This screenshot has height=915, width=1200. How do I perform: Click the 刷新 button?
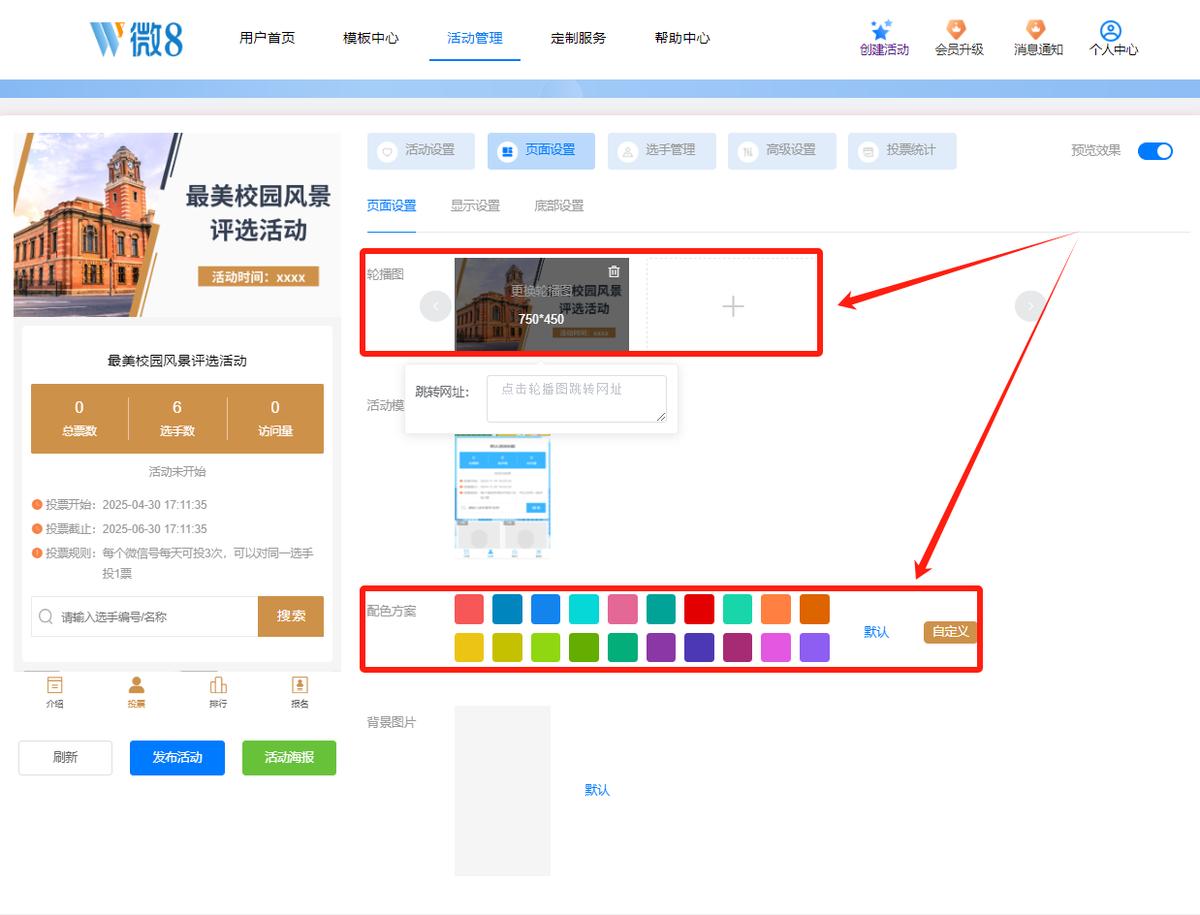65,758
